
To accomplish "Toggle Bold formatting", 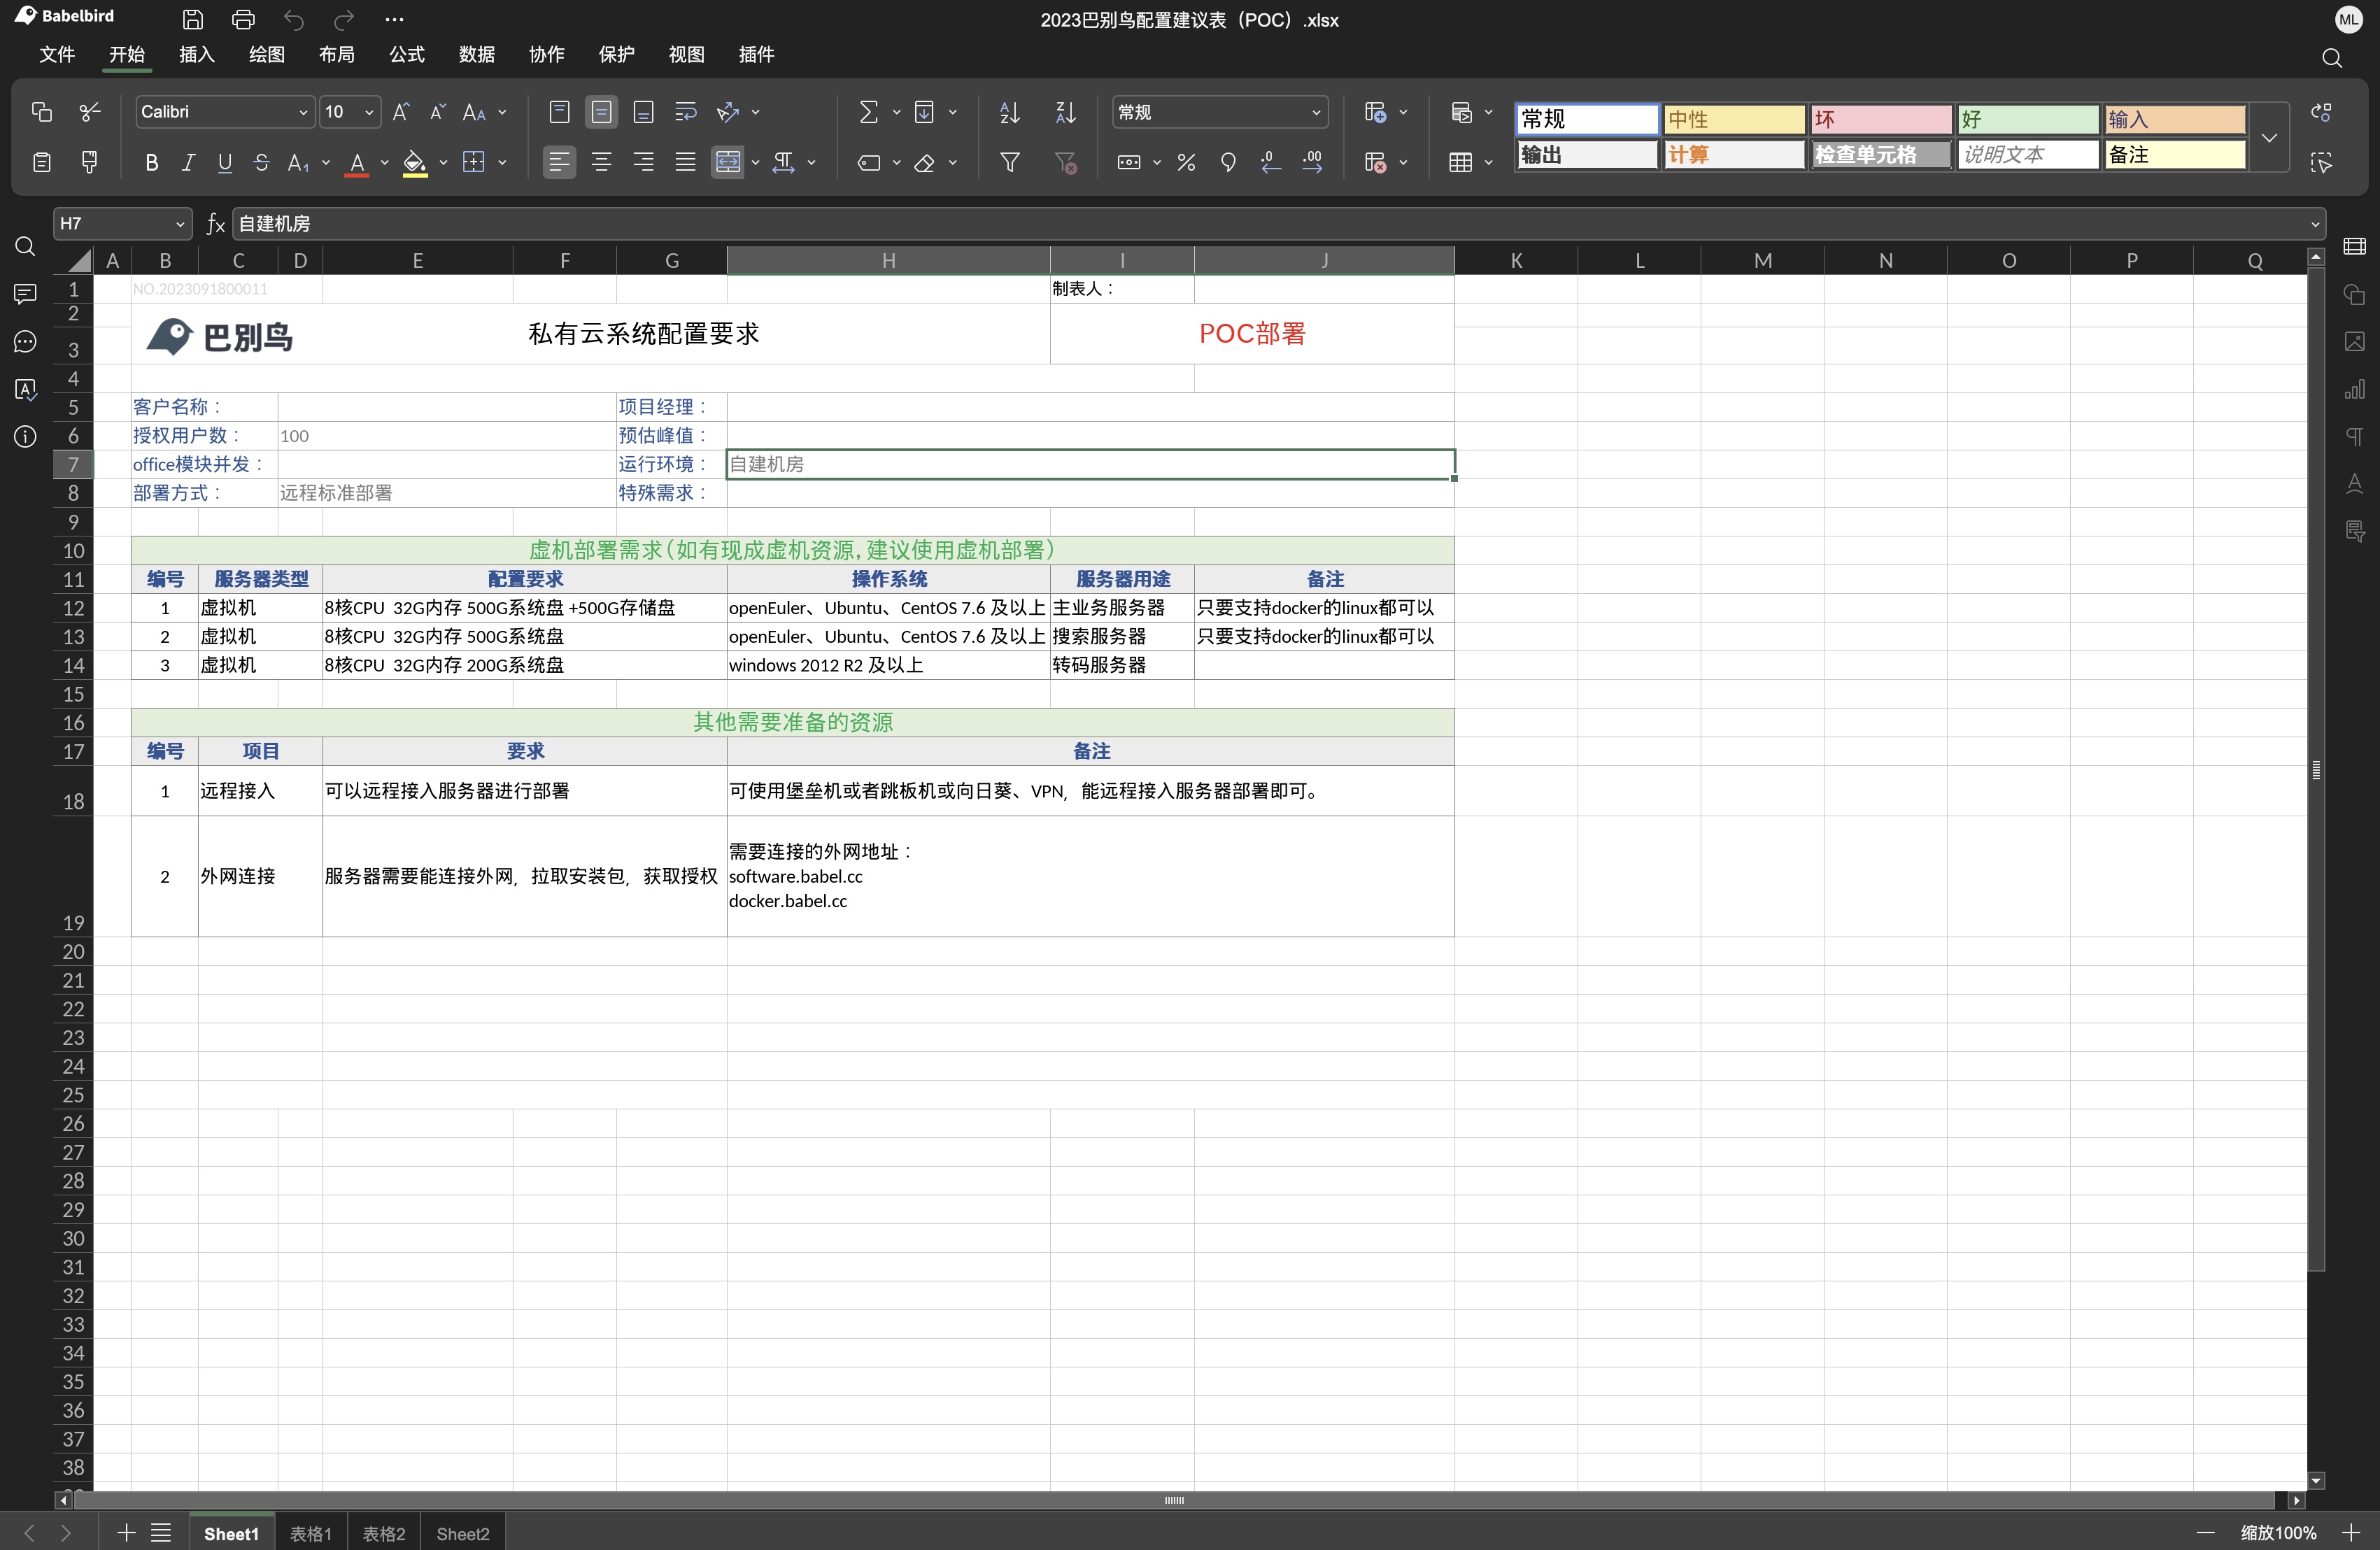I will (x=152, y=162).
